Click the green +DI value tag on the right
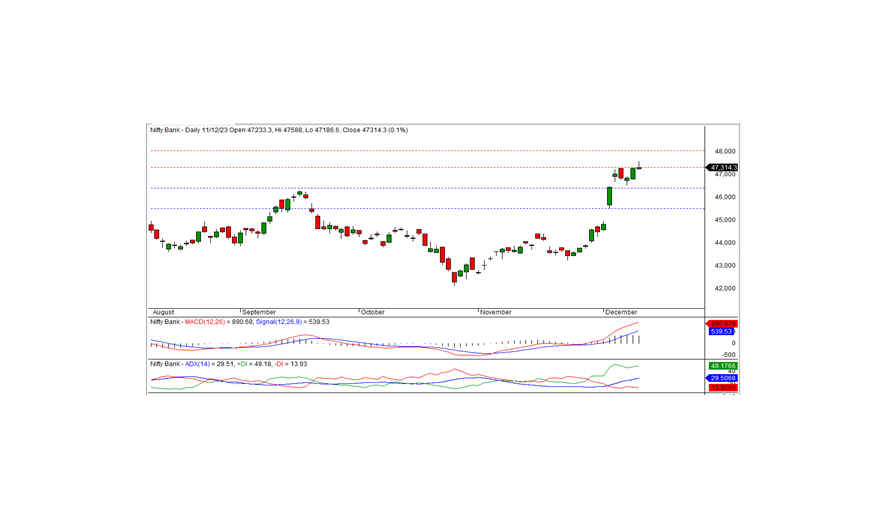 [x=722, y=366]
